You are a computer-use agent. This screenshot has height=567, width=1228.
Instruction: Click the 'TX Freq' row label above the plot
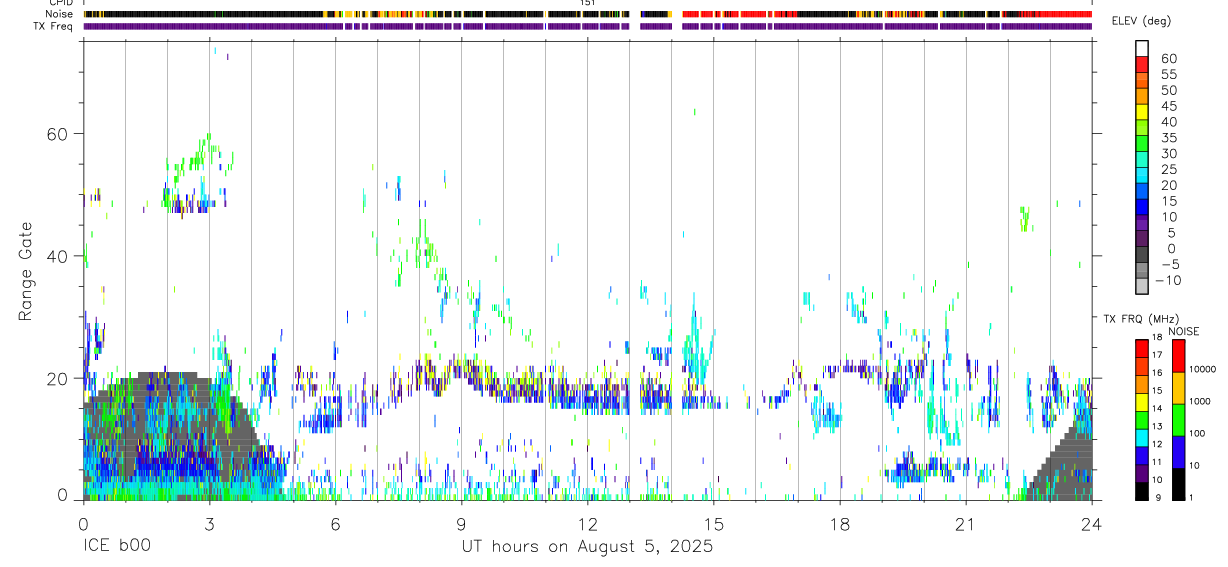coord(55,26)
